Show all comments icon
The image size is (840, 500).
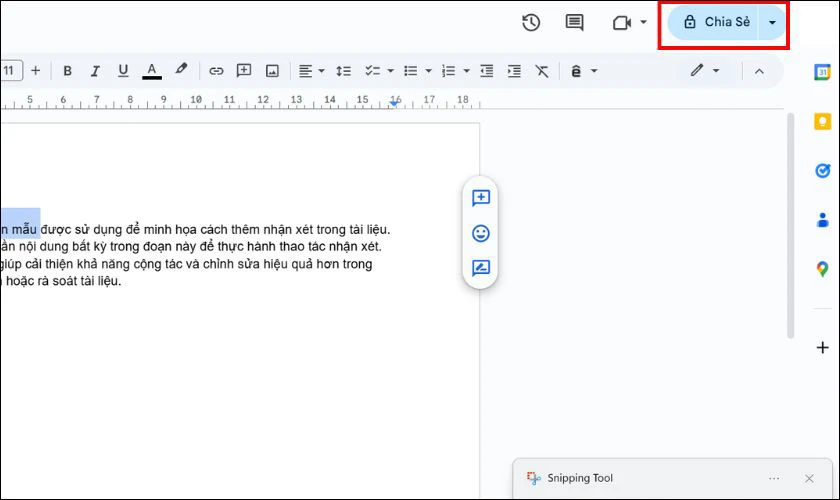tap(574, 23)
